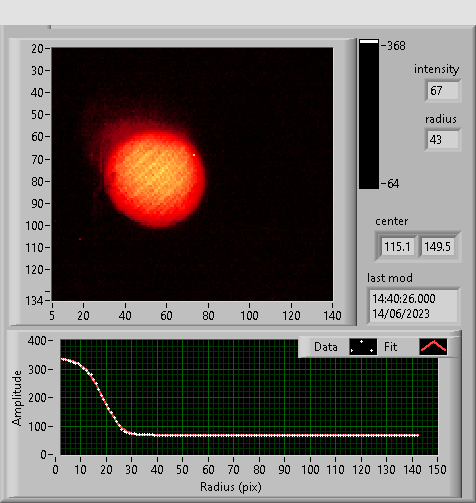Click the Amplitude axis label
Screen dimensions: 476x503
click(17, 398)
